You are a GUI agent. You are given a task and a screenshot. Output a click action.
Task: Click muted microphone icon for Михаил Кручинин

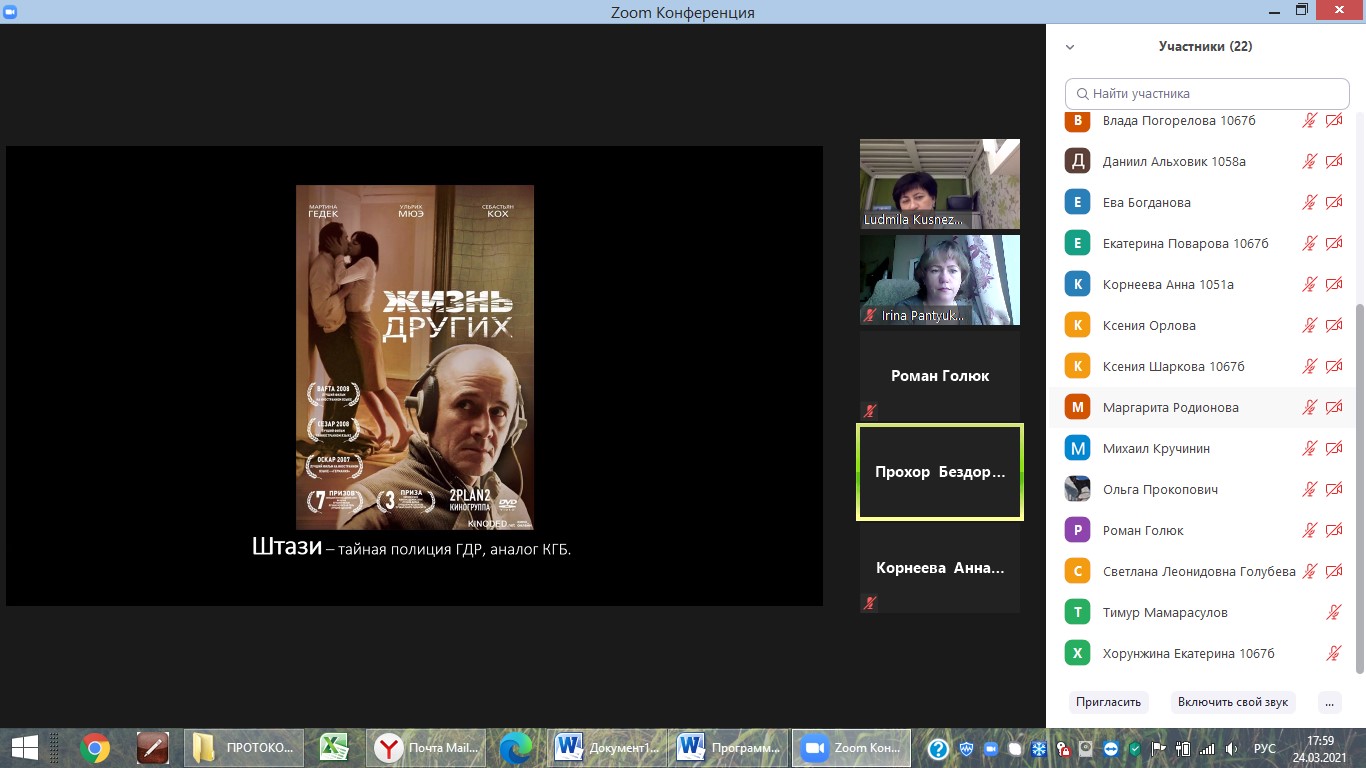coord(1309,448)
